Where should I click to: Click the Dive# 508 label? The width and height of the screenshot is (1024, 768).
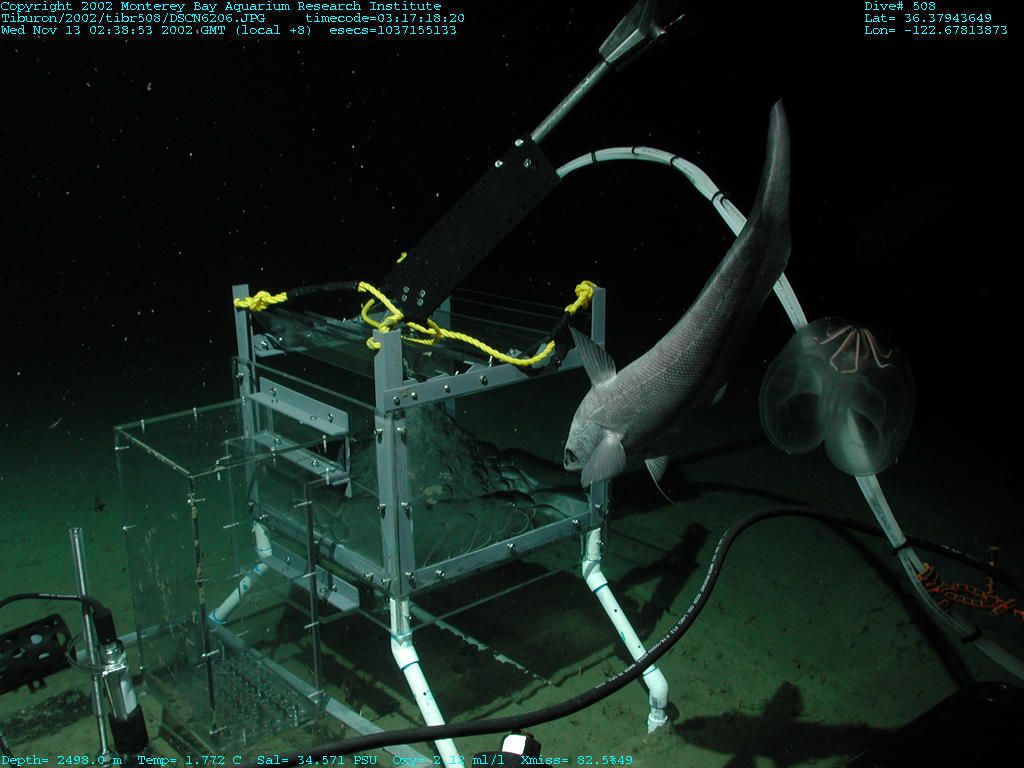(x=899, y=6)
